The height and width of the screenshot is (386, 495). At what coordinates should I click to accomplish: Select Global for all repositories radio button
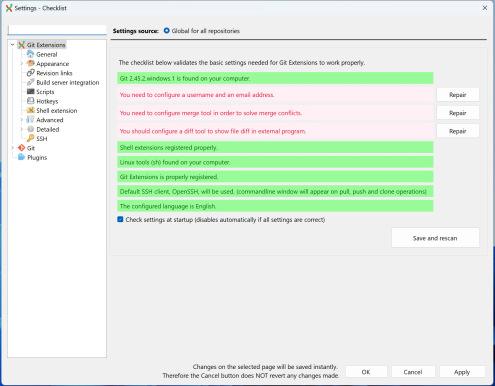pos(167,31)
